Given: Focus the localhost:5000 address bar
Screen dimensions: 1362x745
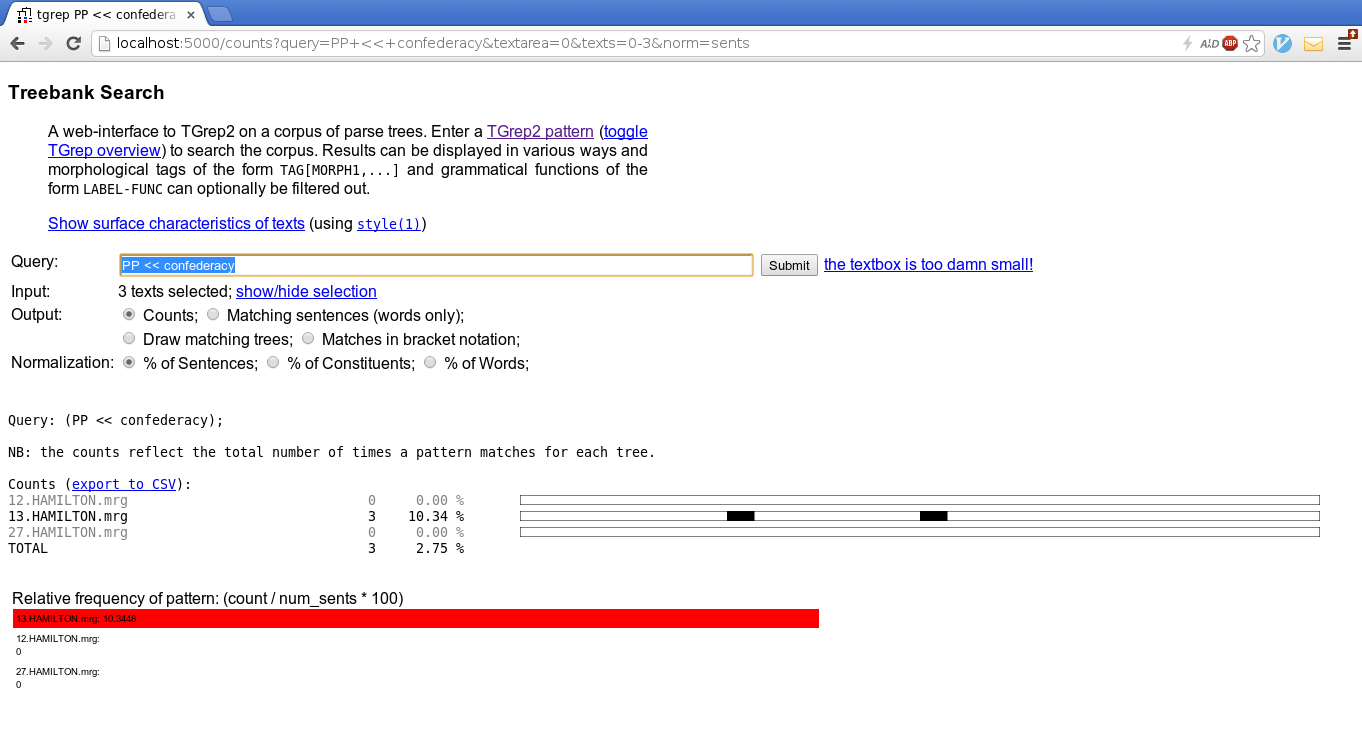Looking at the screenshot, I should point(640,43).
